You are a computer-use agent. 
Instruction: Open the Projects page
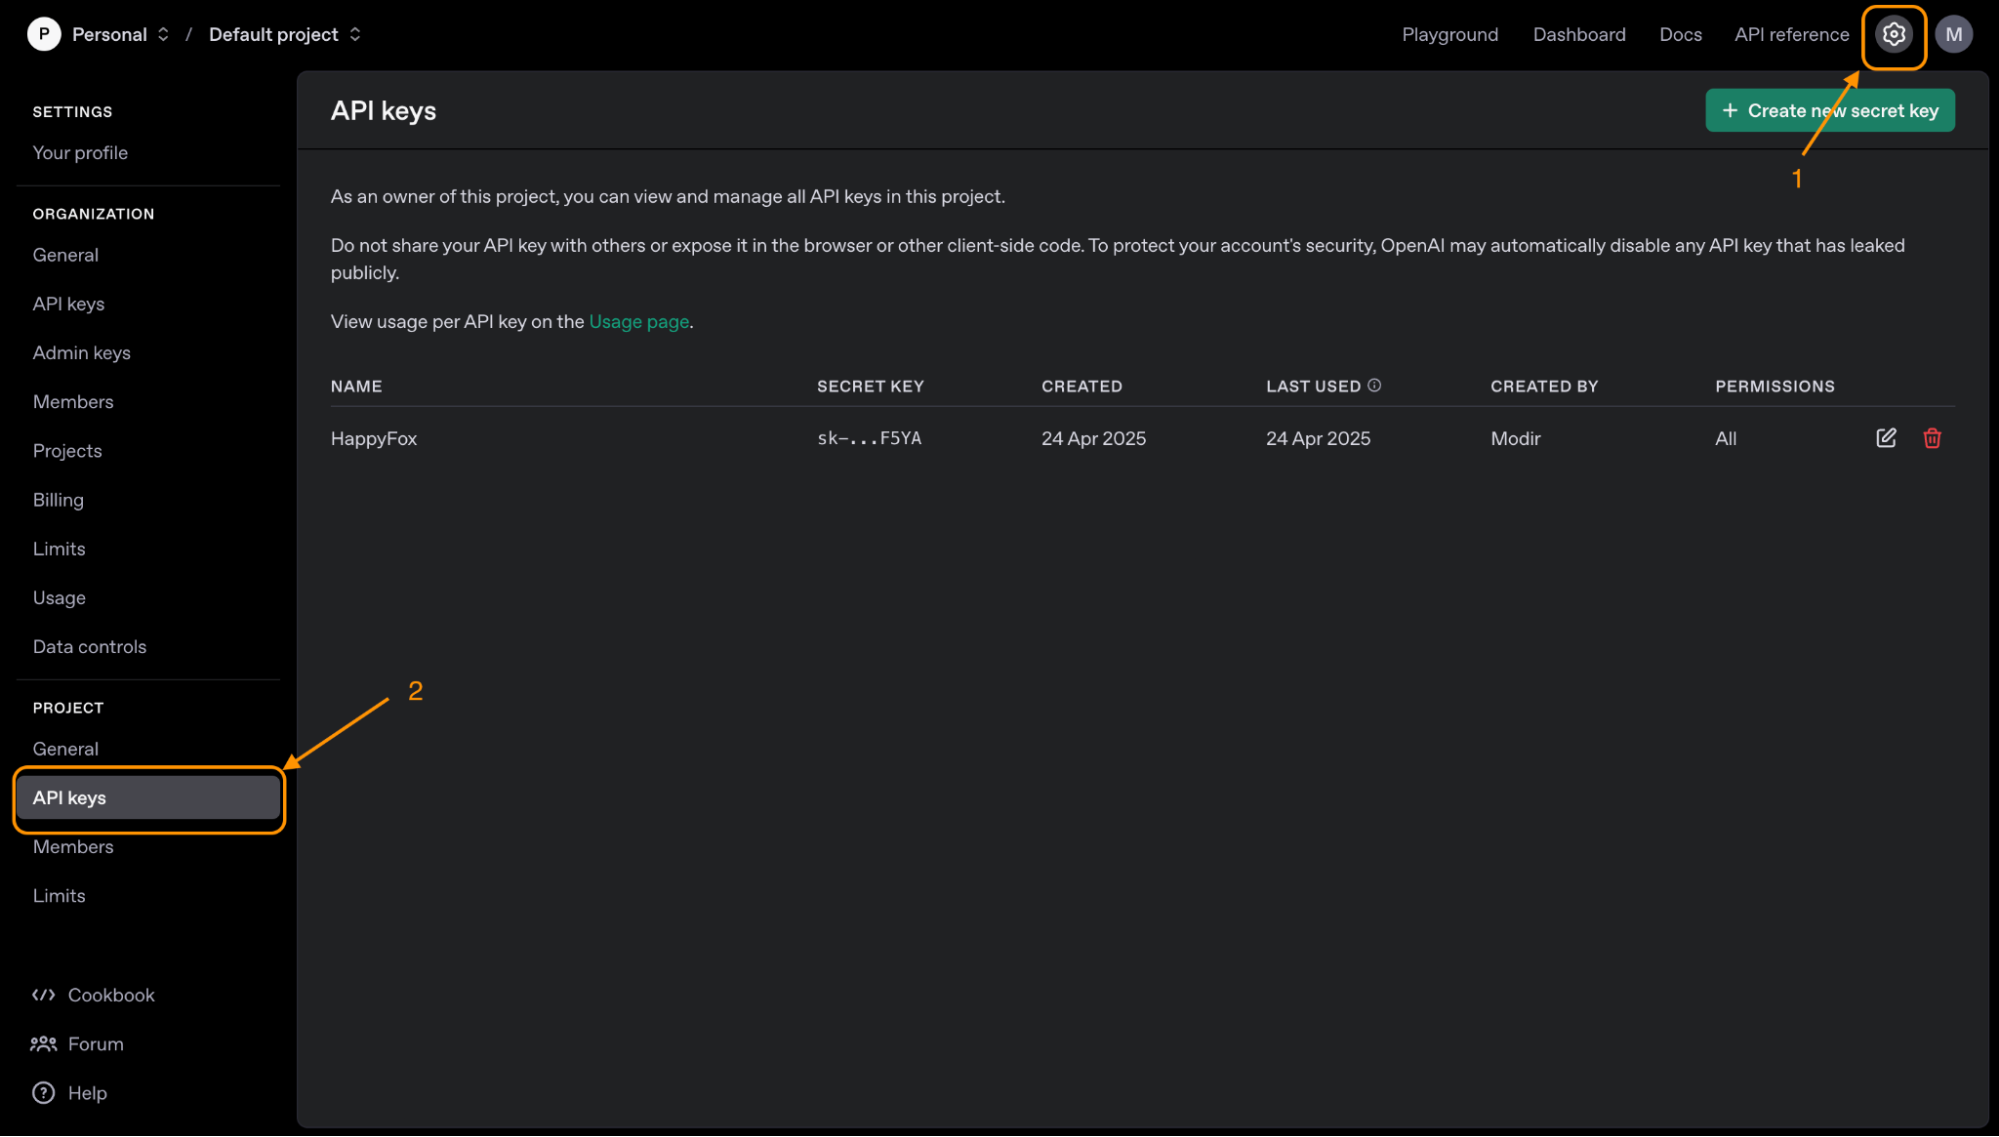[x=67, y=451]
